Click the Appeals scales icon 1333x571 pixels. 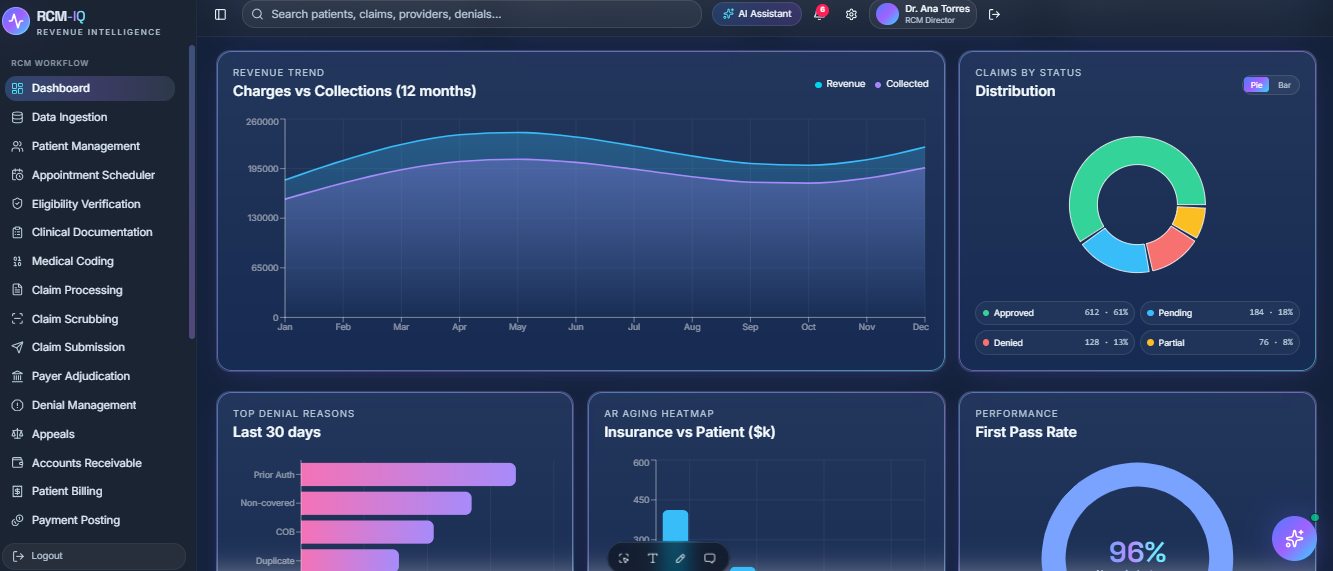(x=17, y=434)
